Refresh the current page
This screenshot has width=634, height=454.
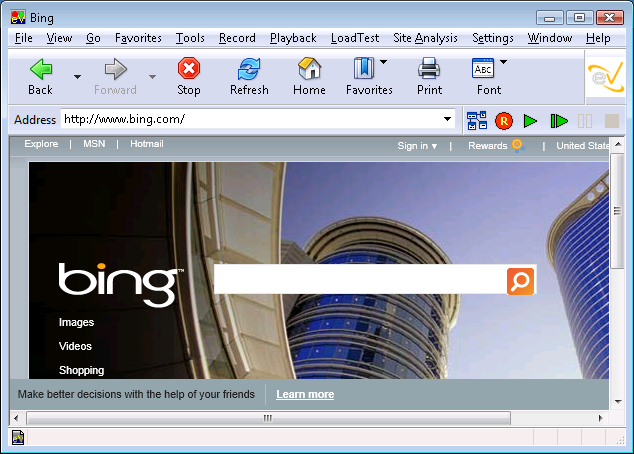249,69
